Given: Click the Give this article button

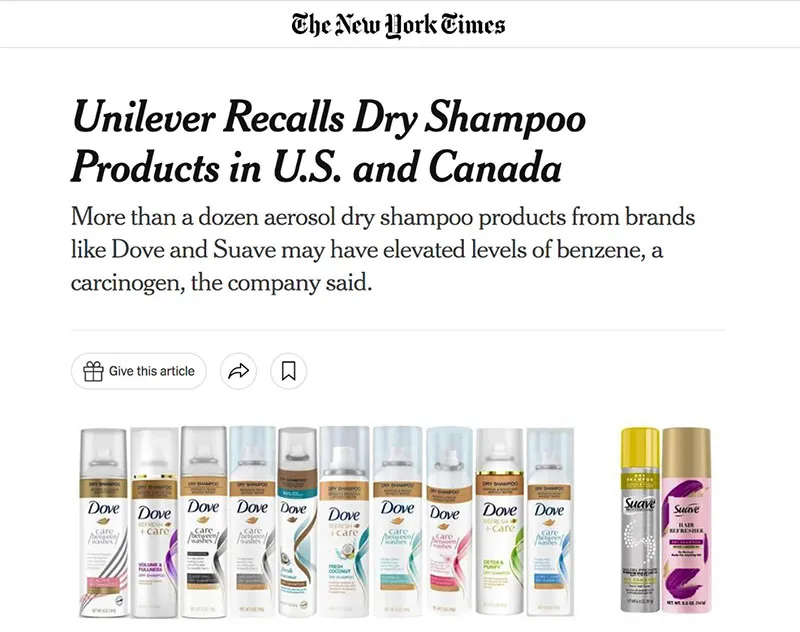Looking at the screenshot, I should click(139, 371).
